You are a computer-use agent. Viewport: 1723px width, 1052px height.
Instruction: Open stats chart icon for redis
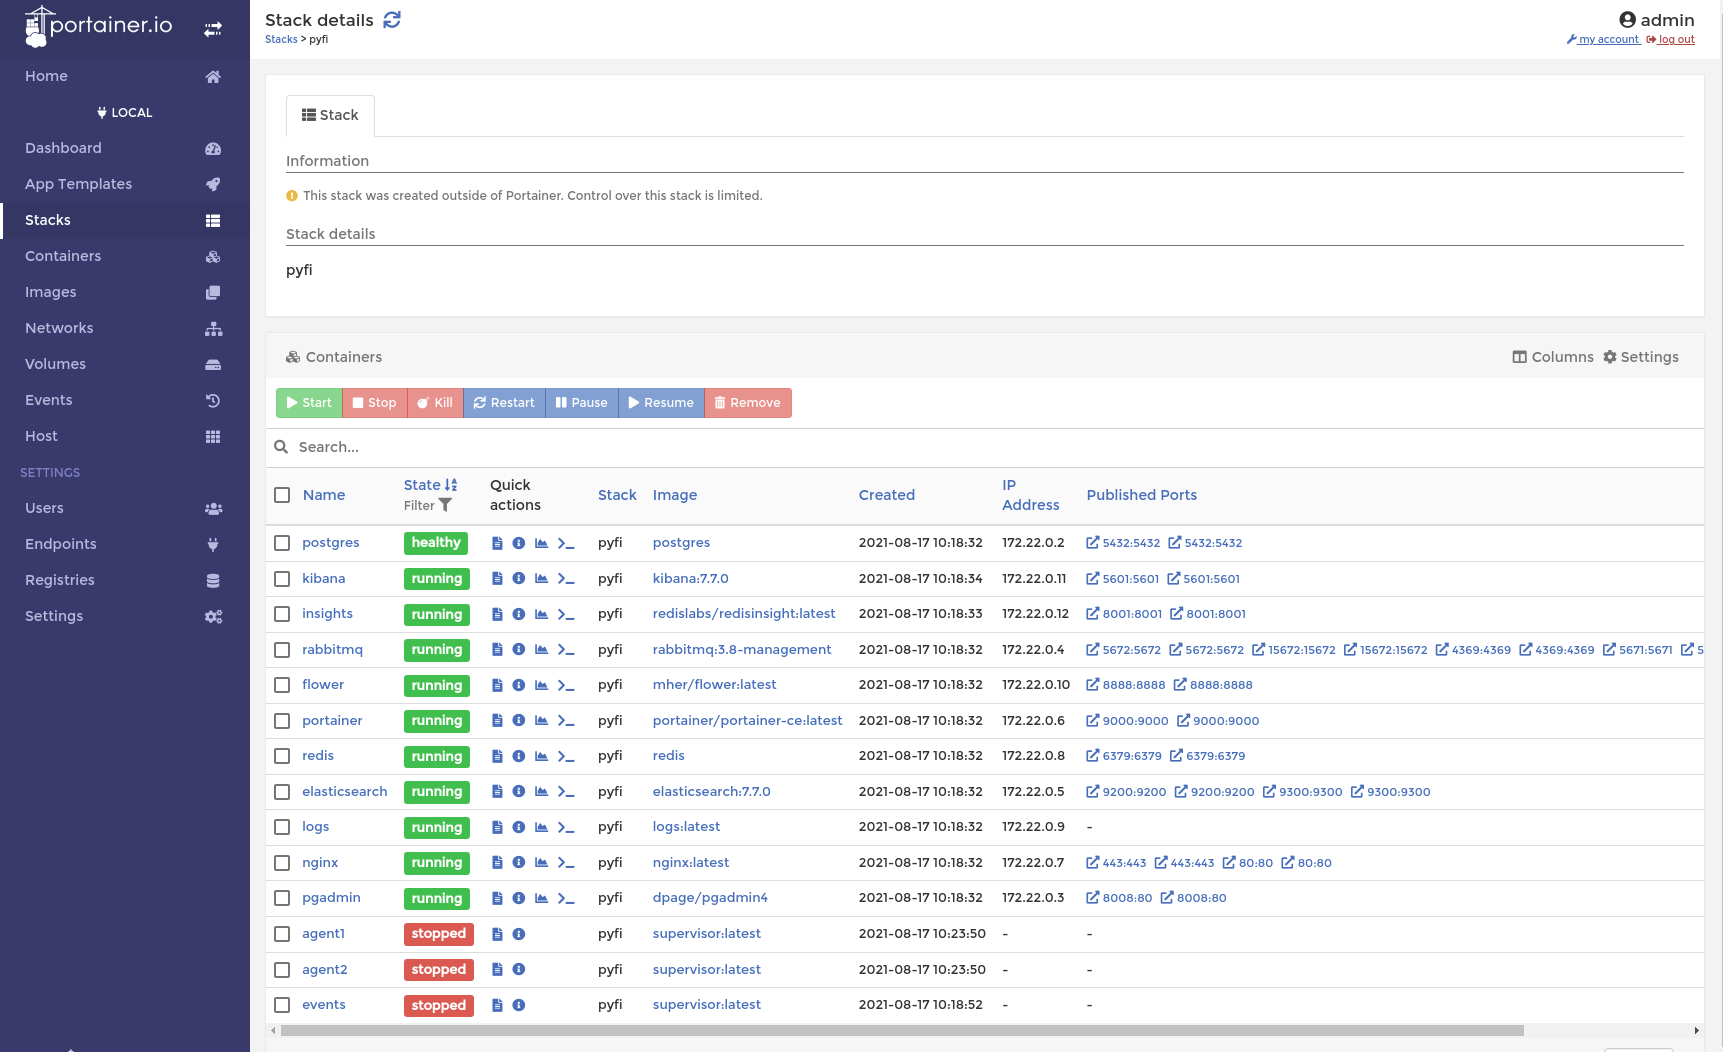coord(541,756)
